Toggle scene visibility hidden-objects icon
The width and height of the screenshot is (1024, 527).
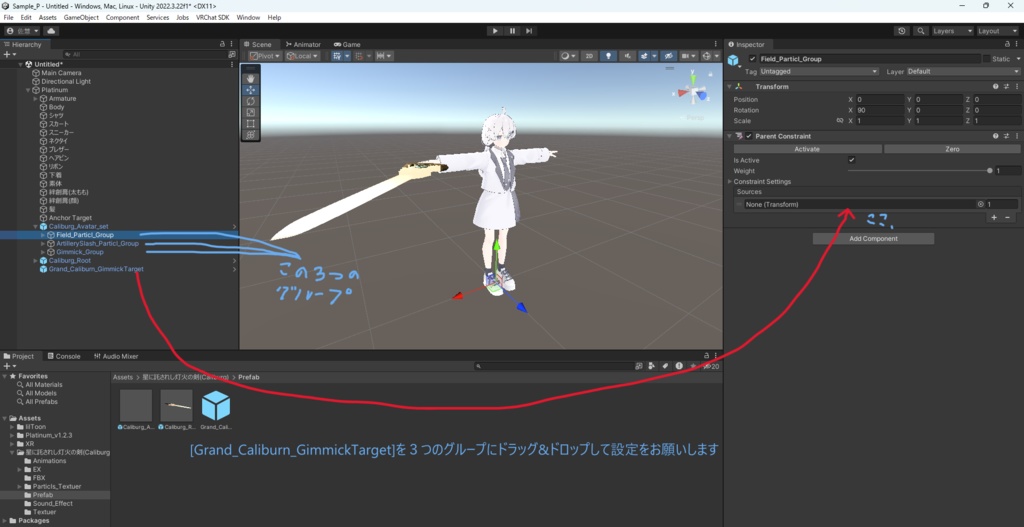pyautogui.click(x=667, y=56)
